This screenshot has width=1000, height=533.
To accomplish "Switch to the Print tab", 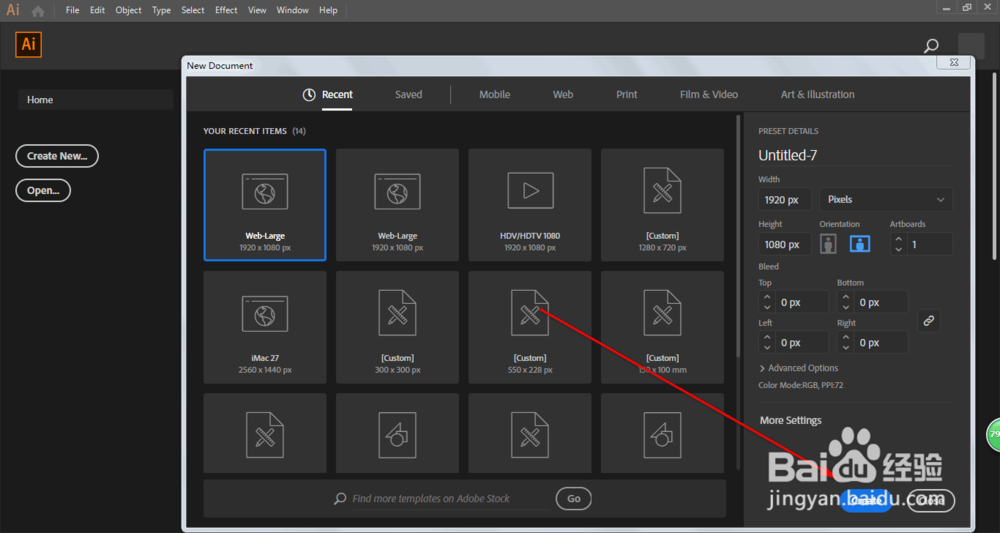I will point(626,94).
